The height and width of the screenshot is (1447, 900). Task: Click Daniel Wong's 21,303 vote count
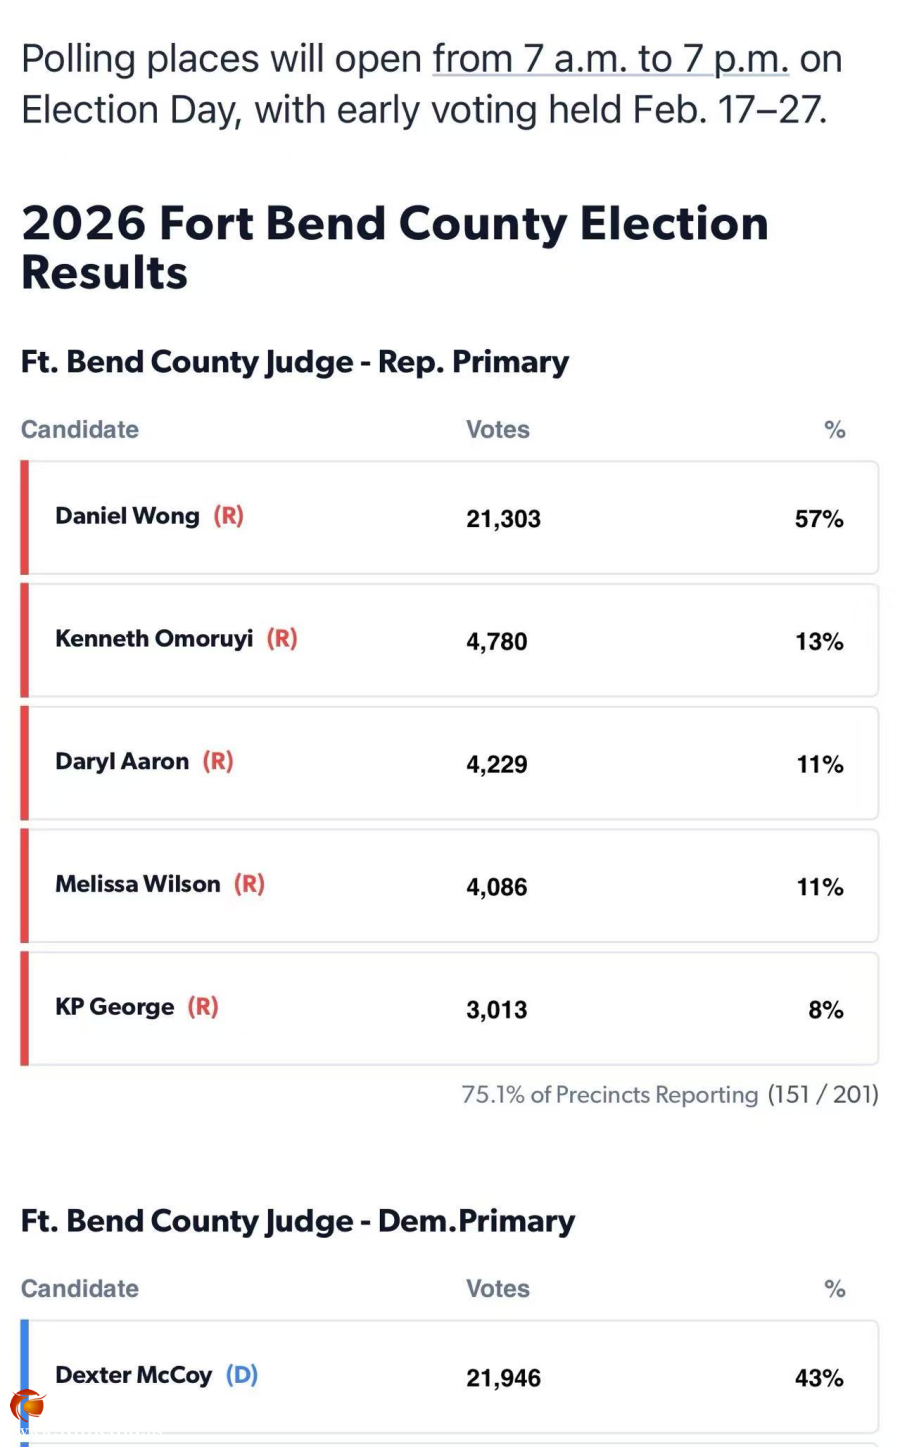click(503, 519)
